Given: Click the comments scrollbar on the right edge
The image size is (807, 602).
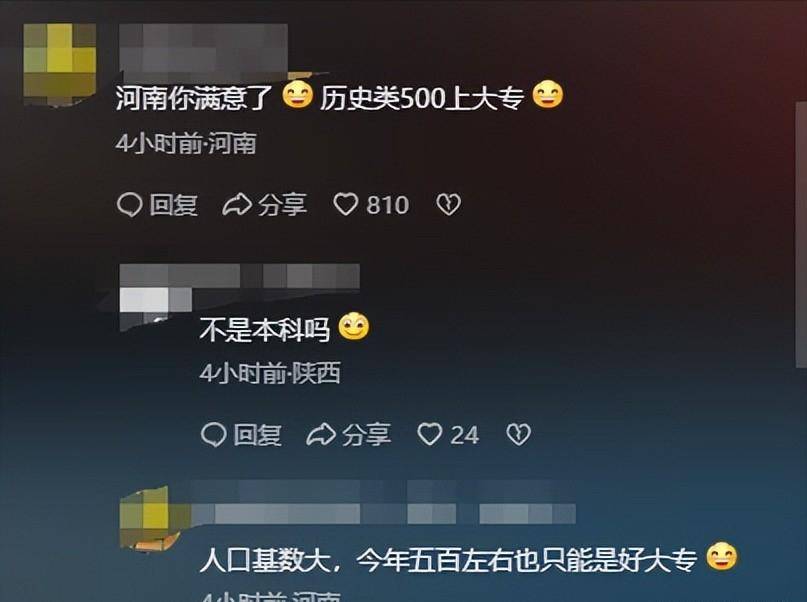Looking at the screenshot, I should click(801, 235).
